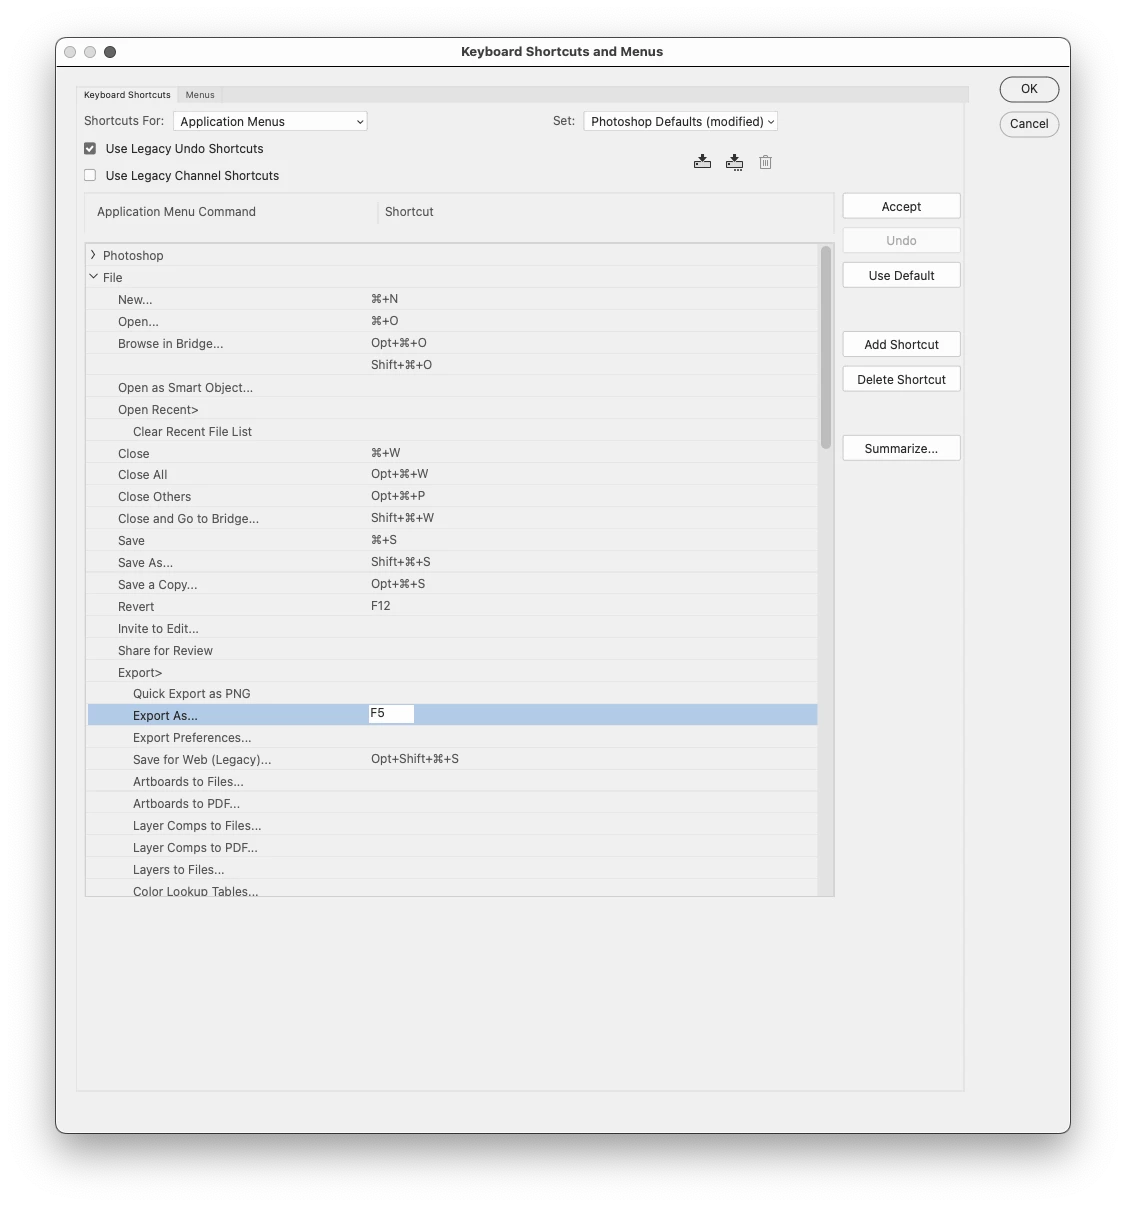
Task: Collapse the File menu group
Action: point(93,277)
